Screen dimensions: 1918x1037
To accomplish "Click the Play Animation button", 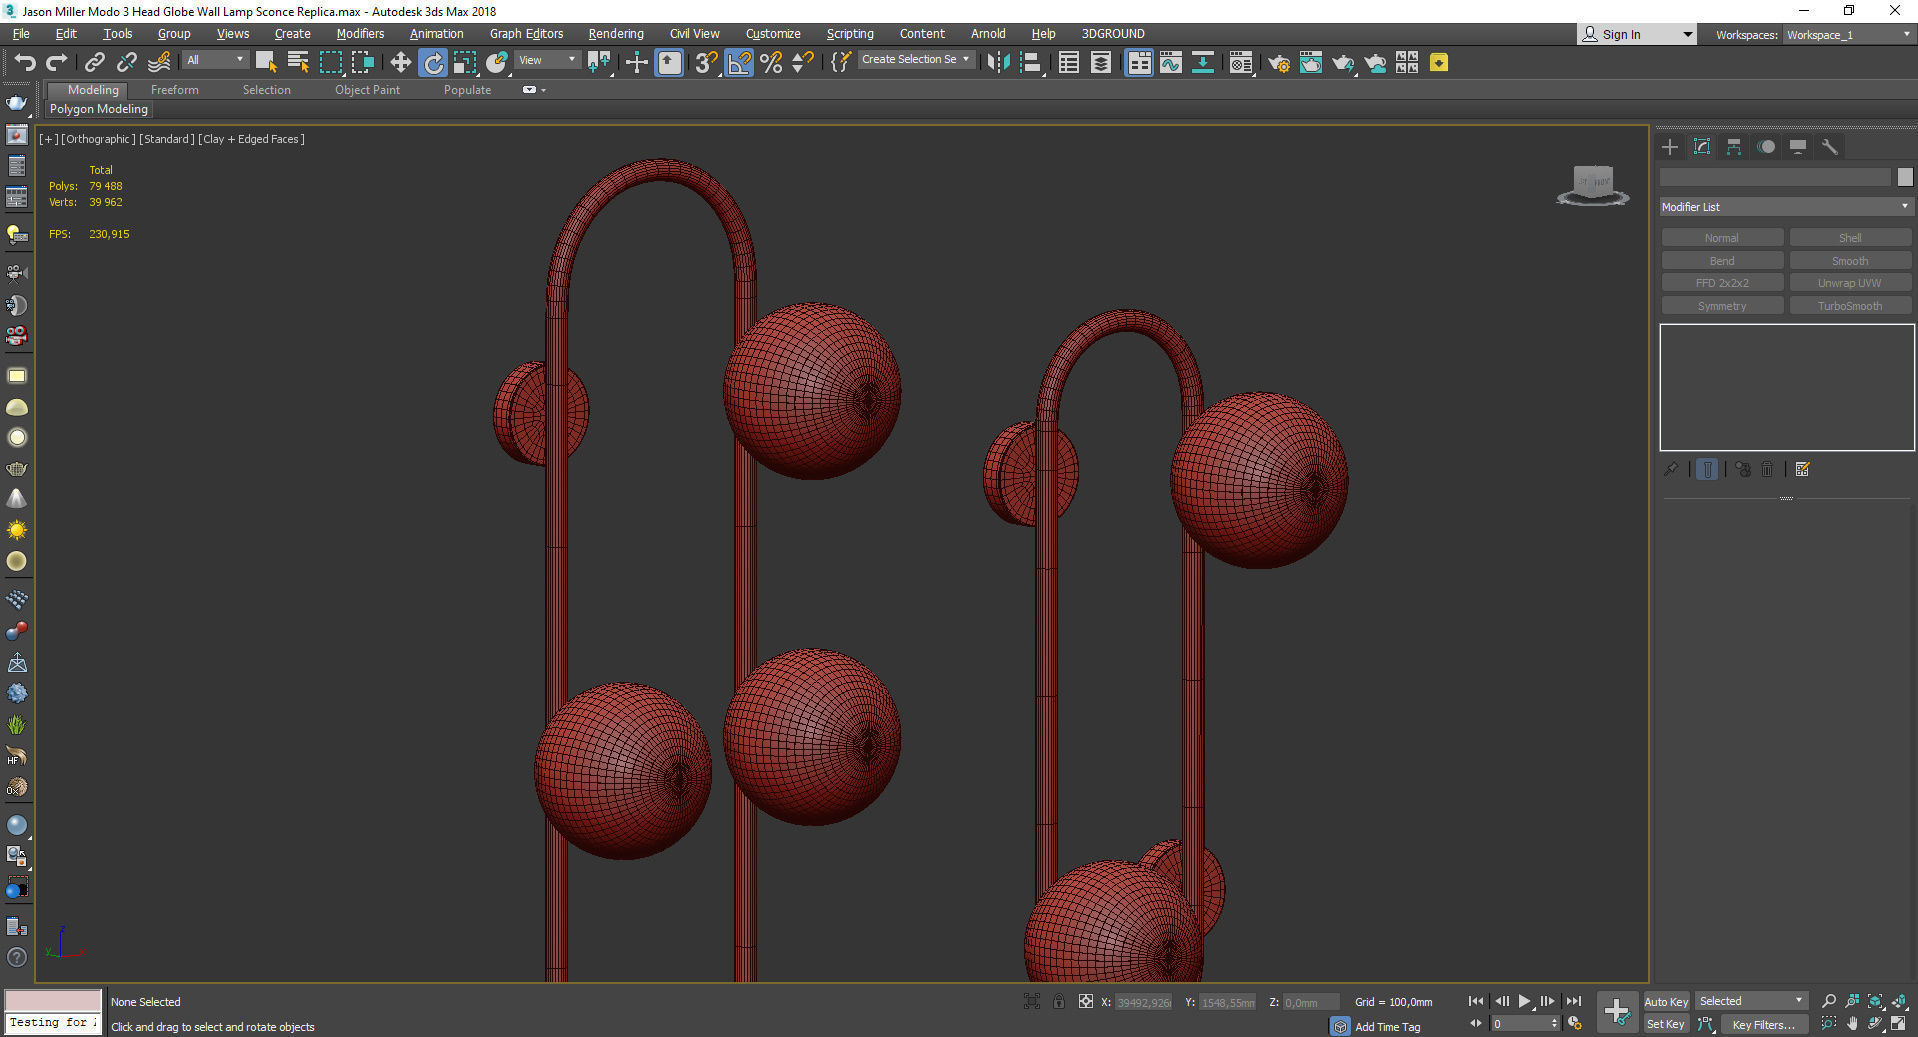I will click(x=1524, y=1001).
